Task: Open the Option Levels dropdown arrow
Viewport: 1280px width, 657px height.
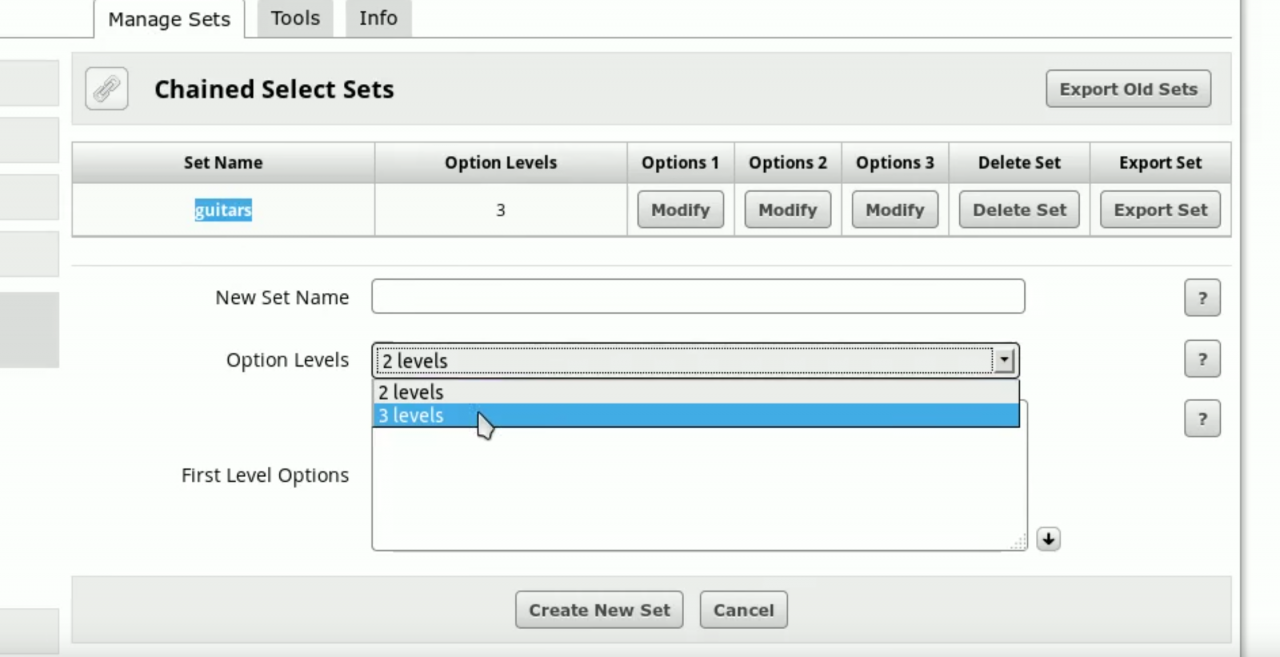Action: (x=1004, y=360)
